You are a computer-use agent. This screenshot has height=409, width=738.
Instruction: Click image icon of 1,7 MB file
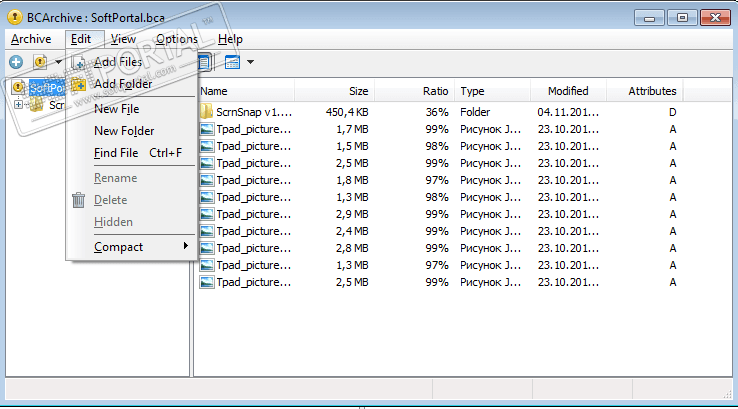[x=207, y=129]
